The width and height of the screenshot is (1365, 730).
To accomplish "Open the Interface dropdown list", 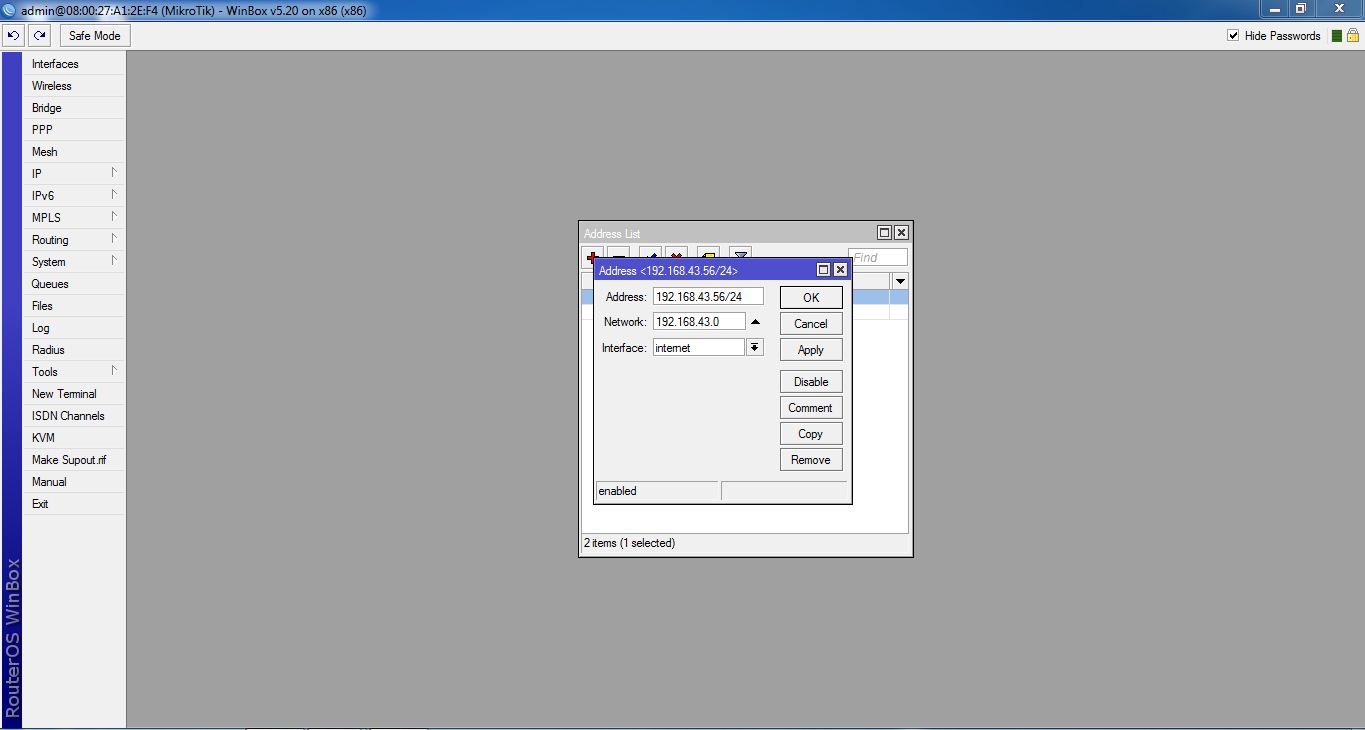I will 755,348.
